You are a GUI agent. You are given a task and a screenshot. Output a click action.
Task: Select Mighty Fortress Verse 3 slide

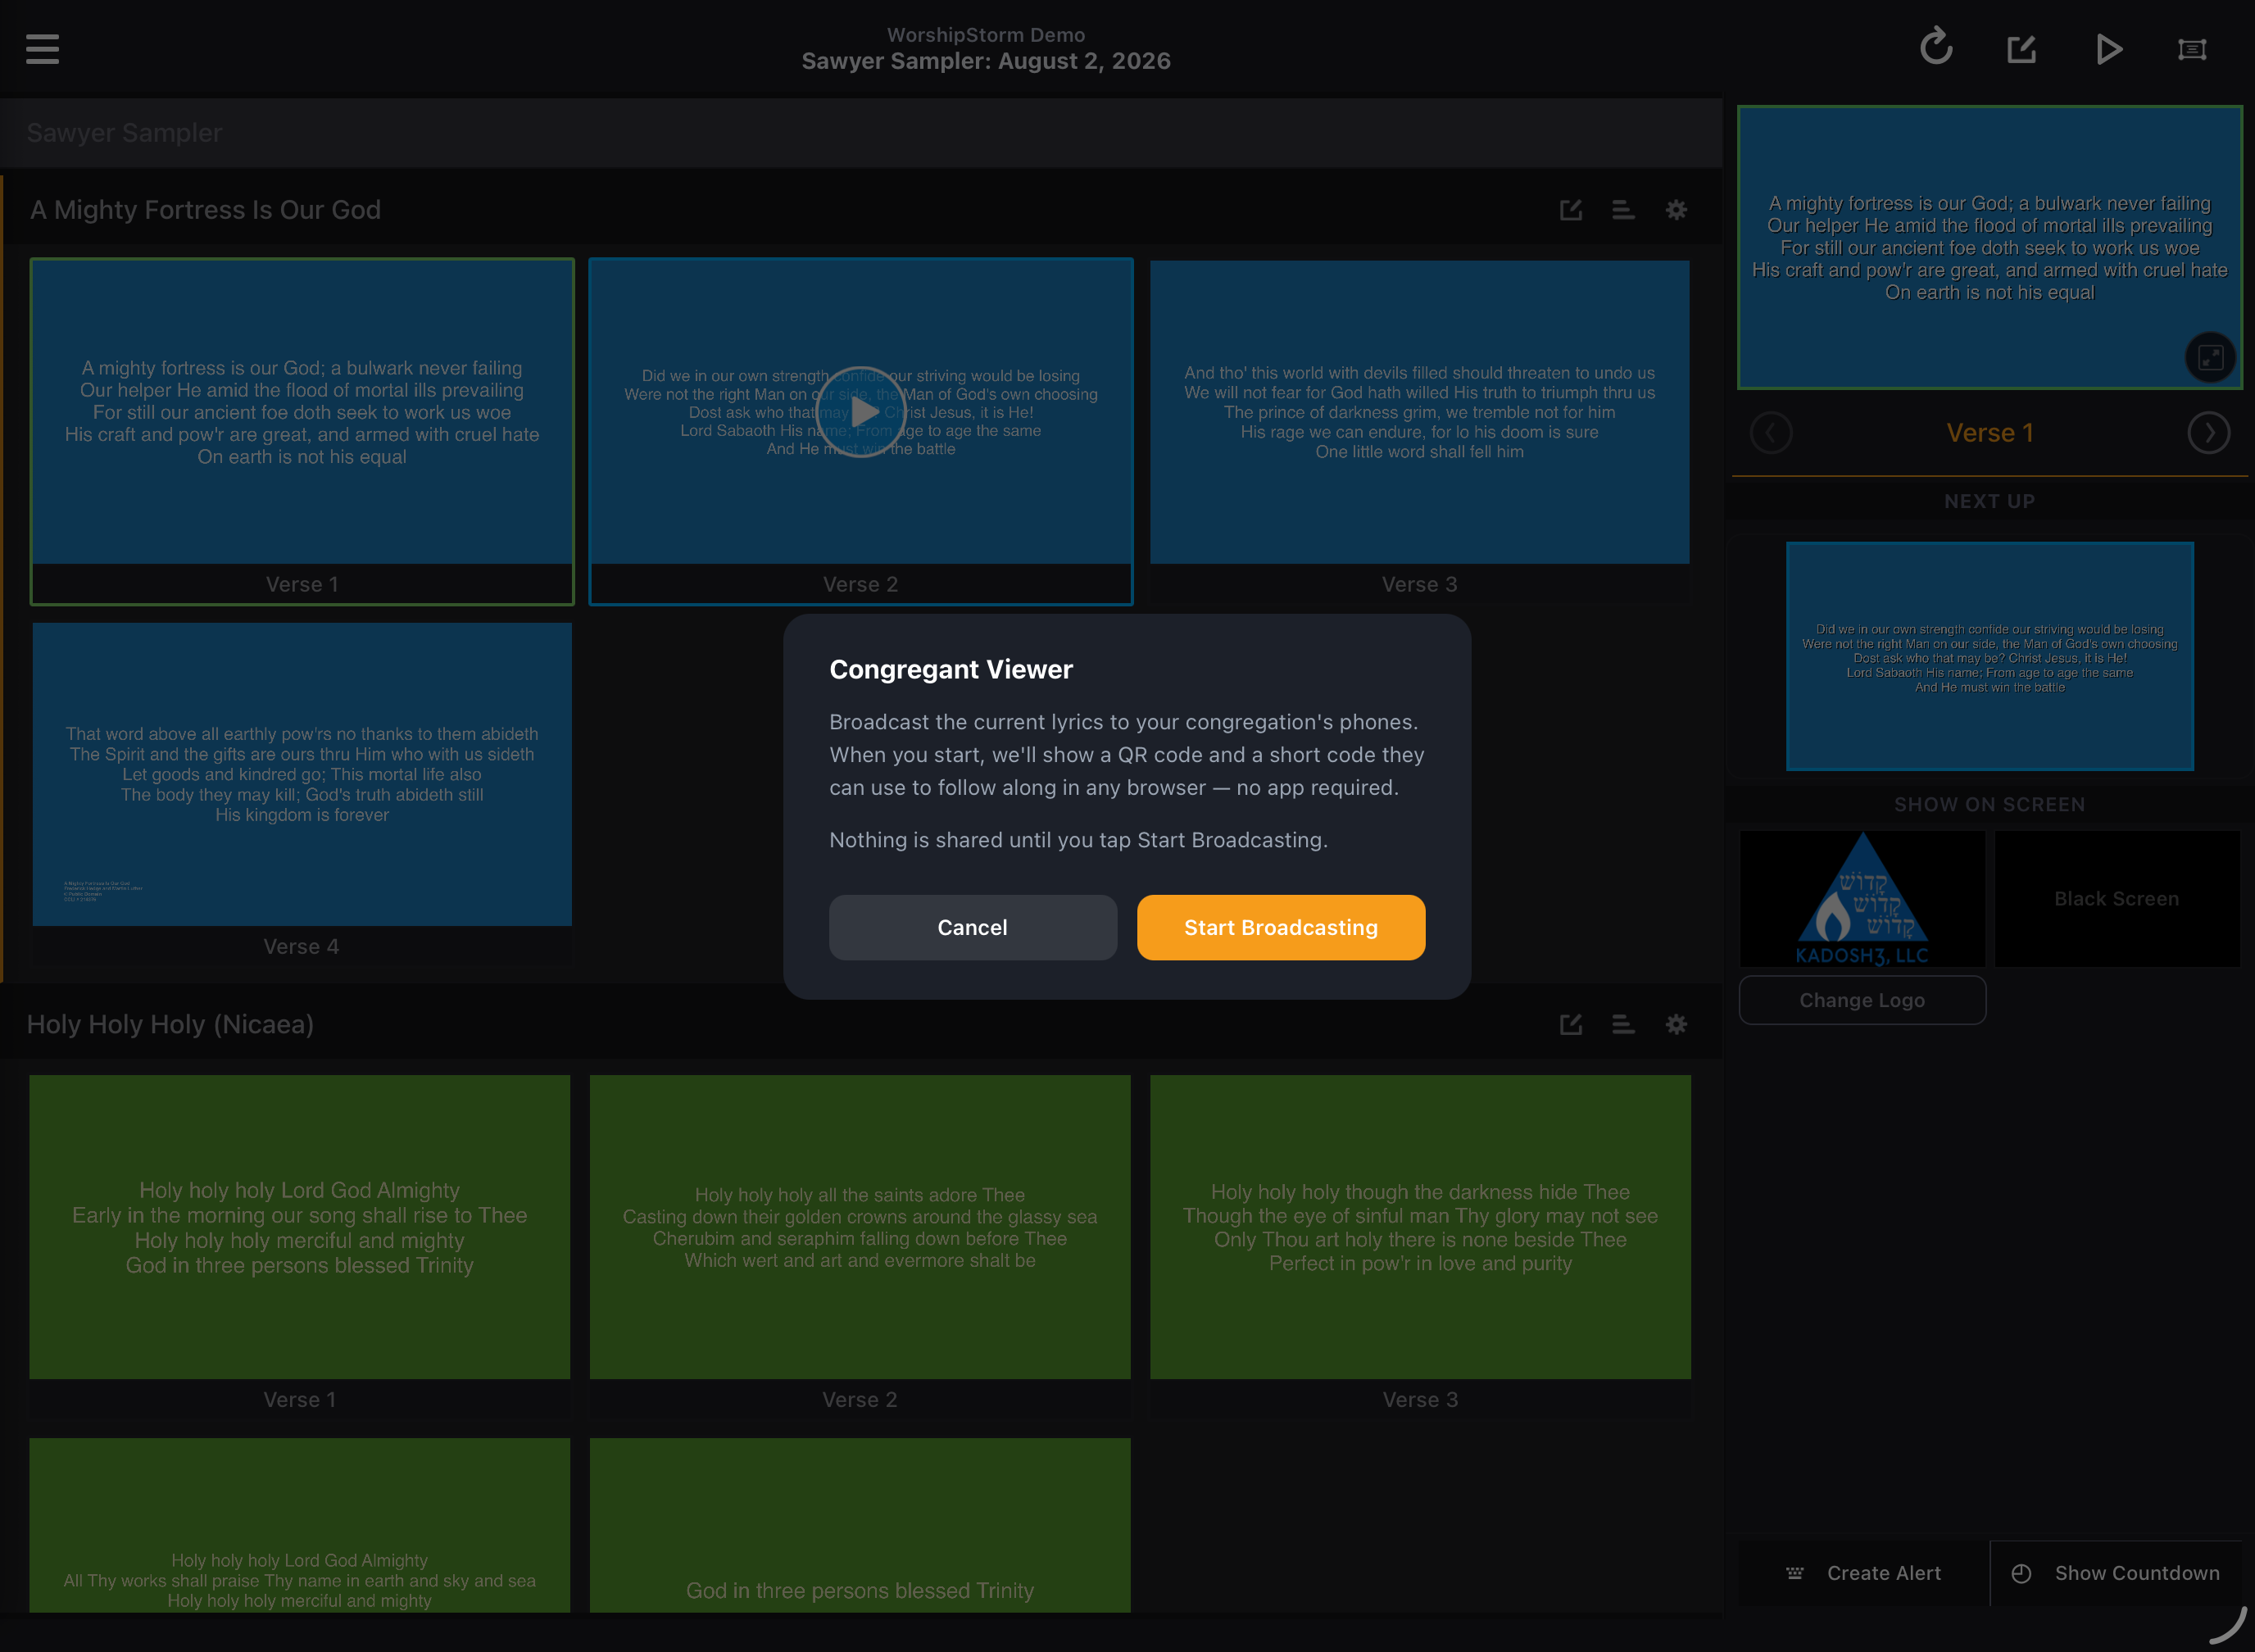tap(1419, 431)
